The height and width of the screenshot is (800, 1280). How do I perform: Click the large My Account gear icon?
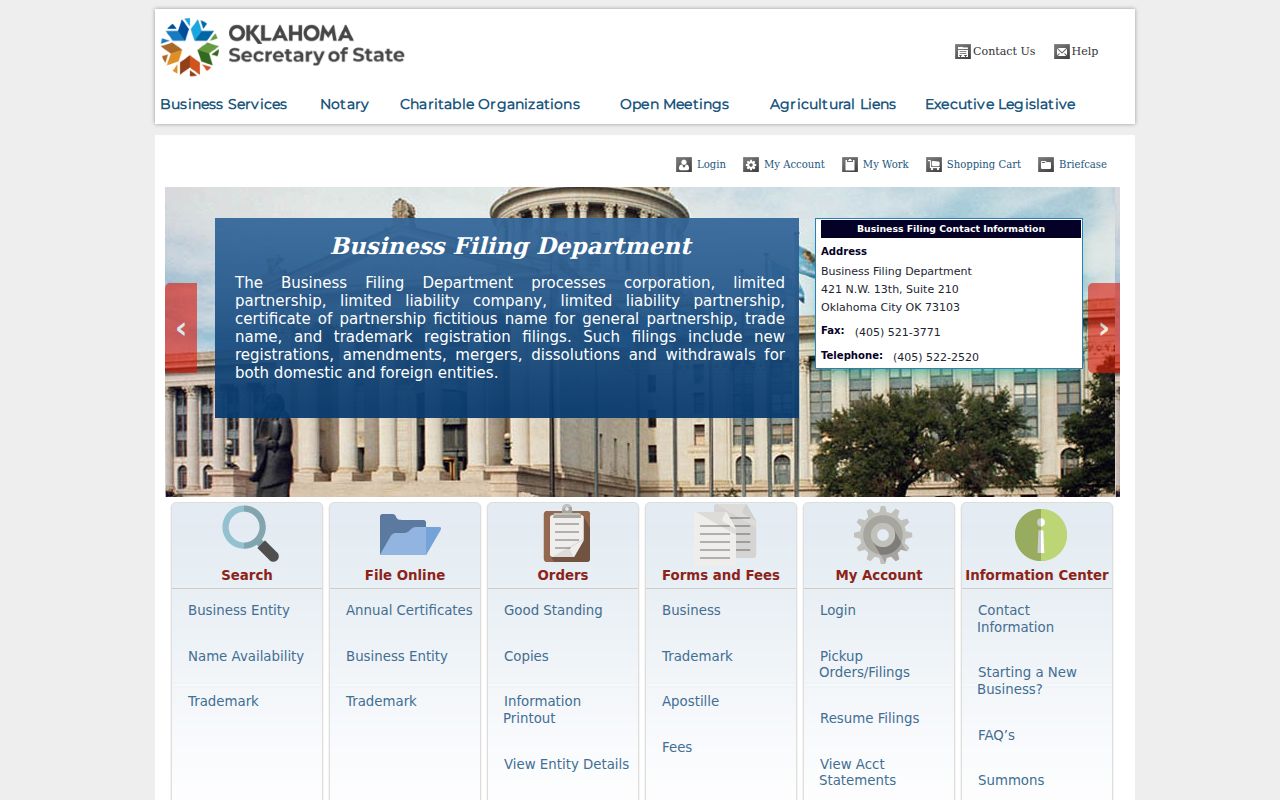click(882, 534)
